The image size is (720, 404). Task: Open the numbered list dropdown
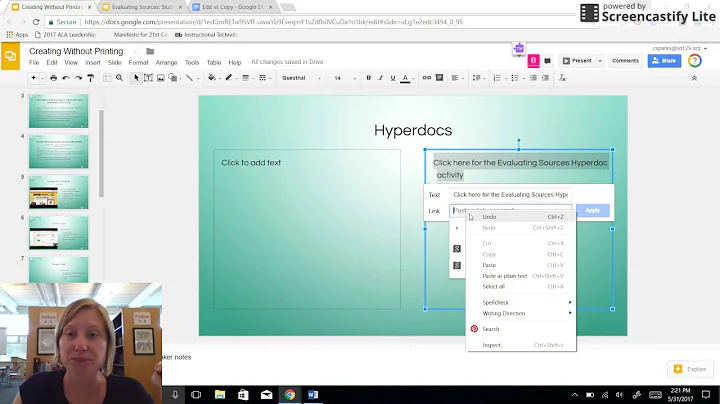tap(499, 78)
